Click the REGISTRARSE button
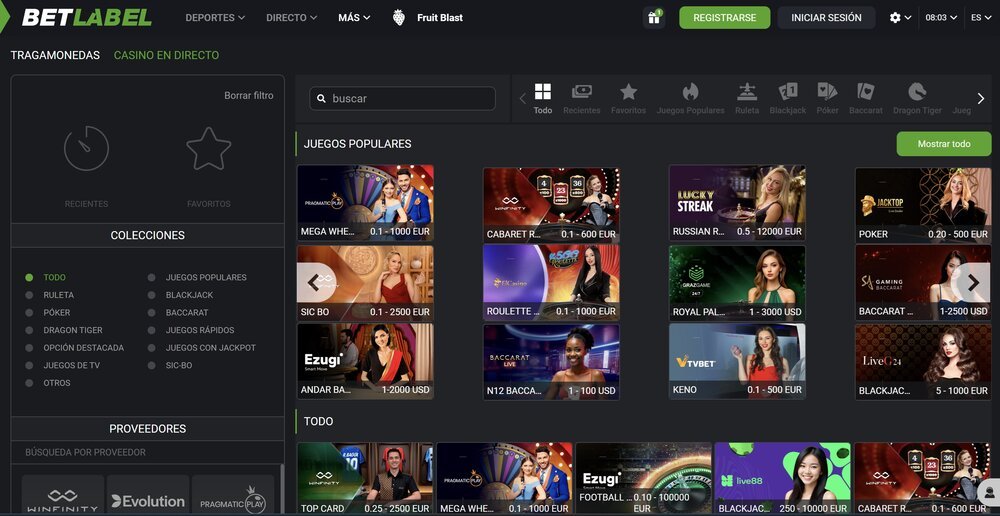The image size is (1000, 516). pyautogui.click(x=724, y=18)
